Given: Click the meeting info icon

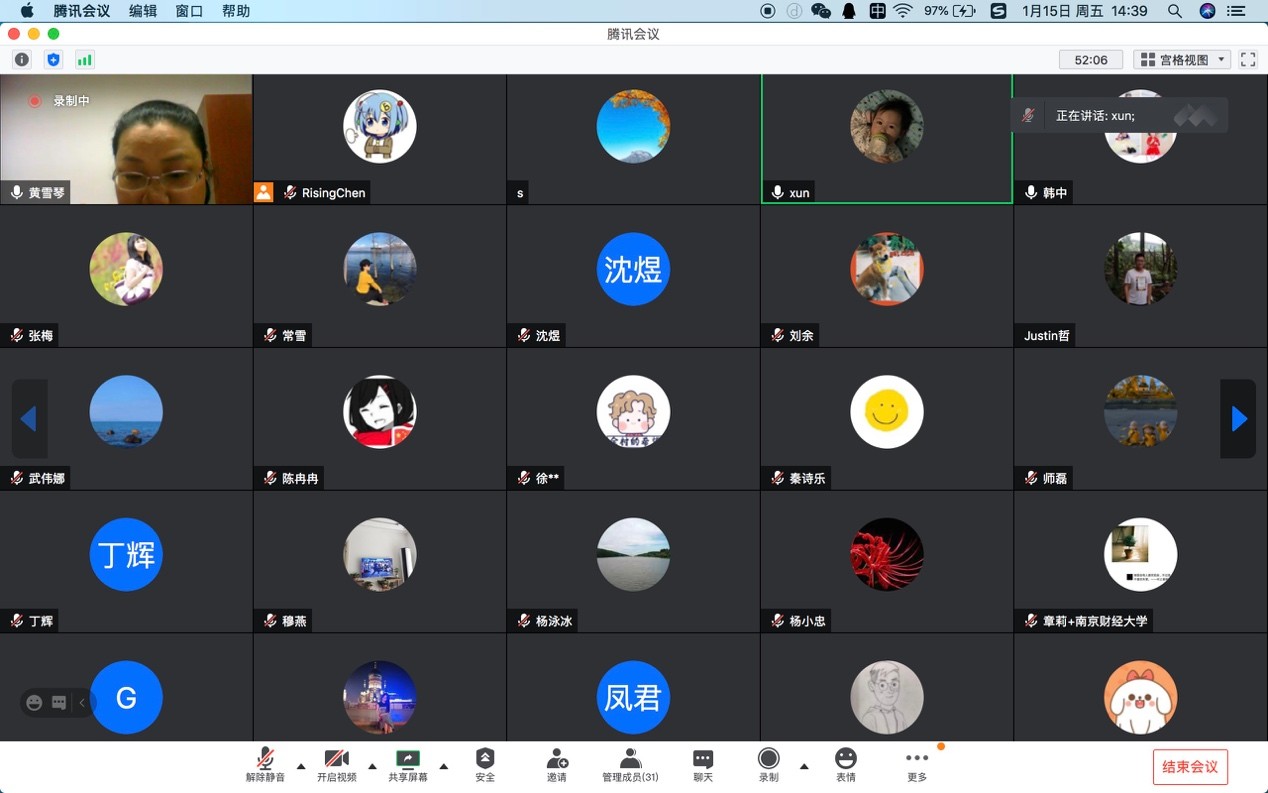Looking at the screenshot, I should coord(21,60).
